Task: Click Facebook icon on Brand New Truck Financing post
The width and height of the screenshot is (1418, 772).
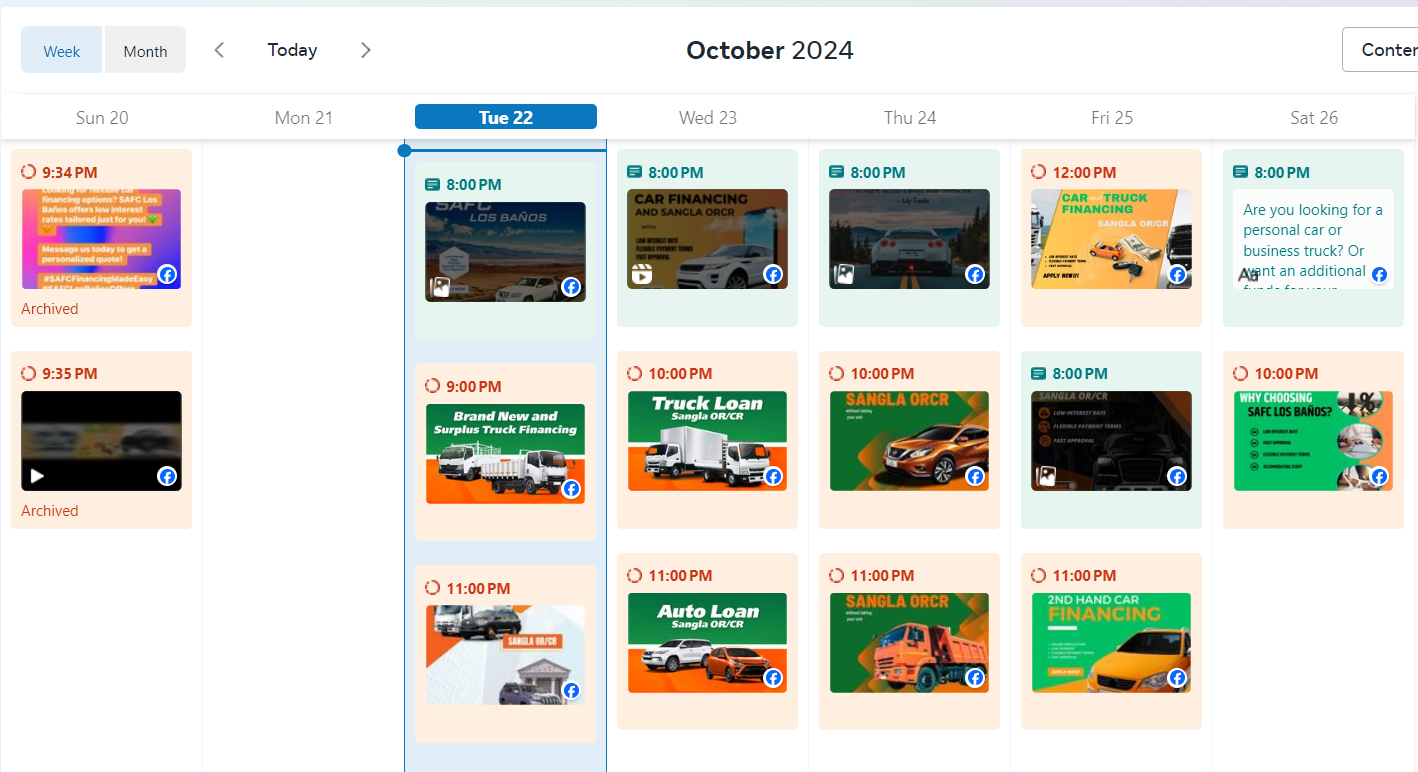Action: click(x=571, y=489)
